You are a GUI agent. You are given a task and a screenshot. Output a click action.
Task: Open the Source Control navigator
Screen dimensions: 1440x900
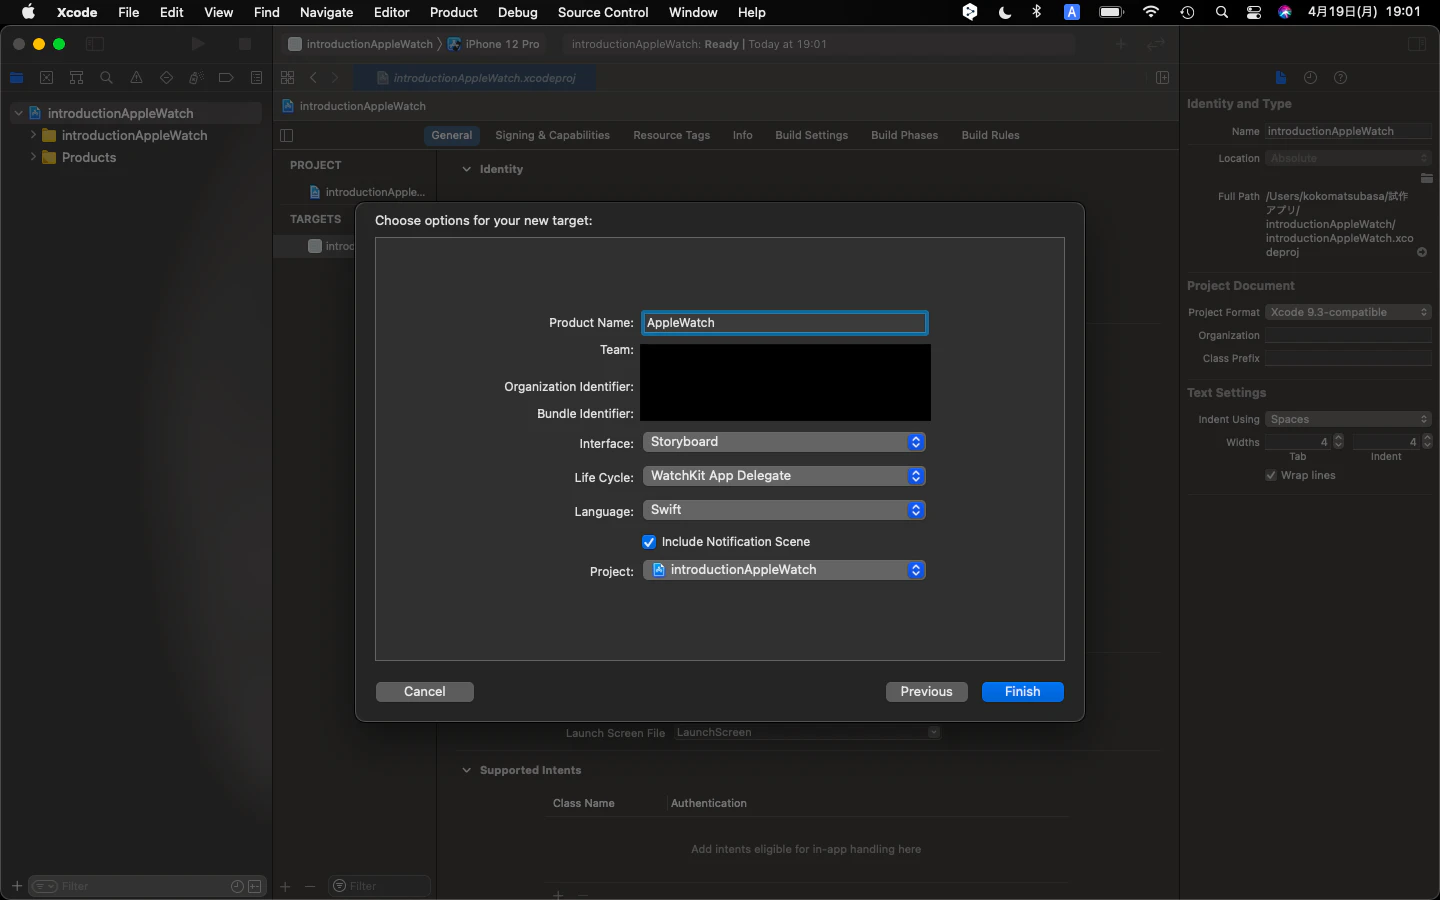(x=46, y=78)
